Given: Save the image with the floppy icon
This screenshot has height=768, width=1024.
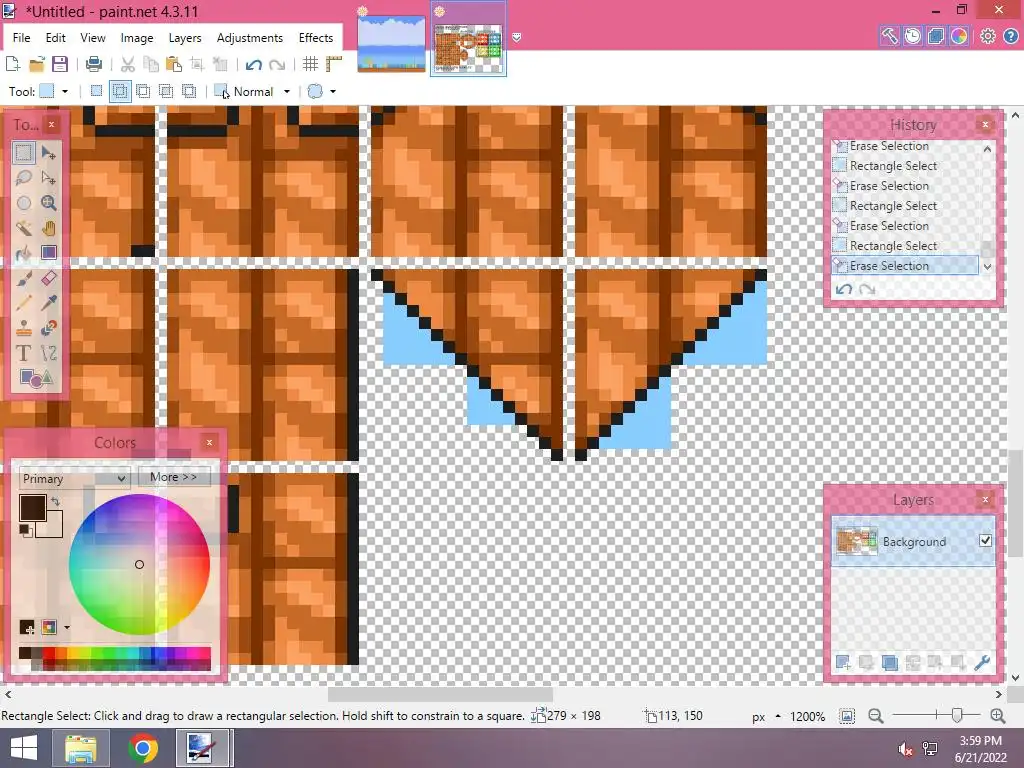Looking at the screenshot, I should coord(60,64).
